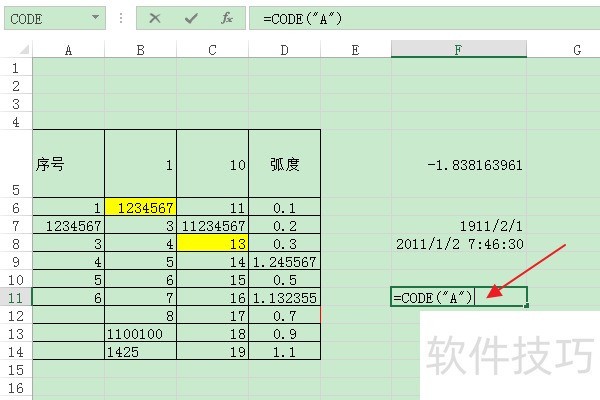Screen dimensions: 600x400
Task: Select column A header
Action: pos(68,50)
